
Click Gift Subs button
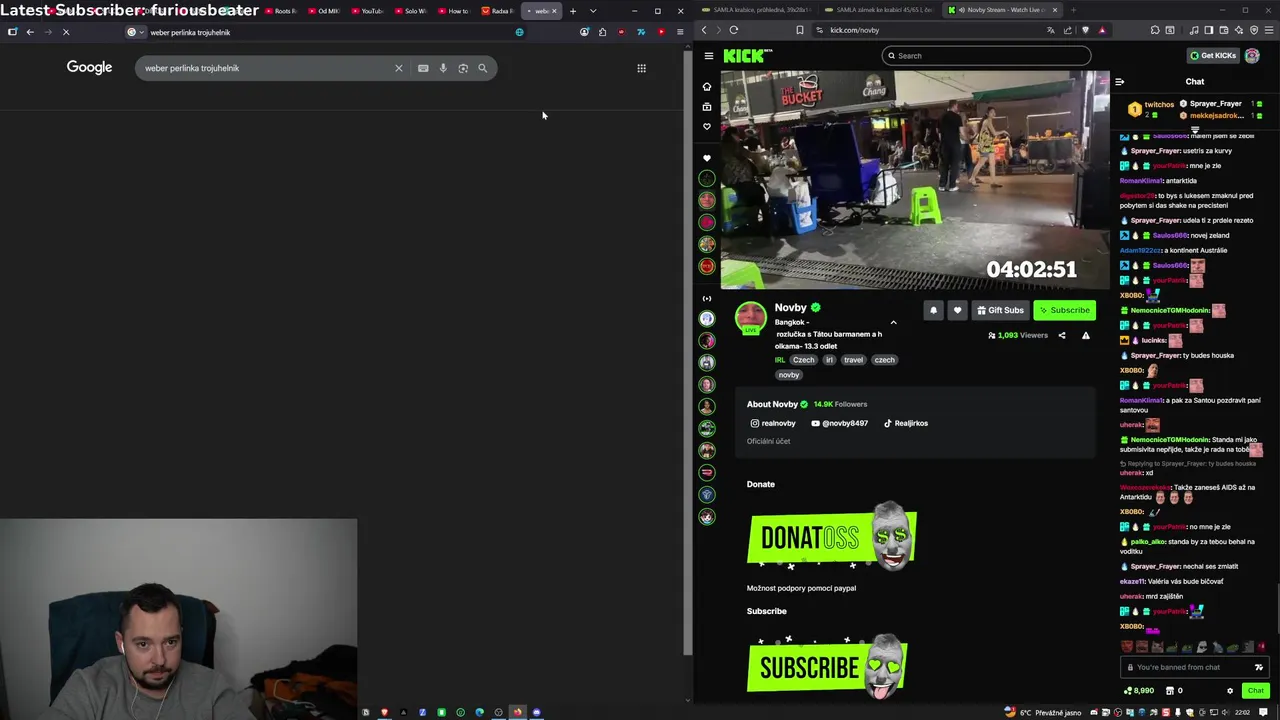tap(1000, 310)
